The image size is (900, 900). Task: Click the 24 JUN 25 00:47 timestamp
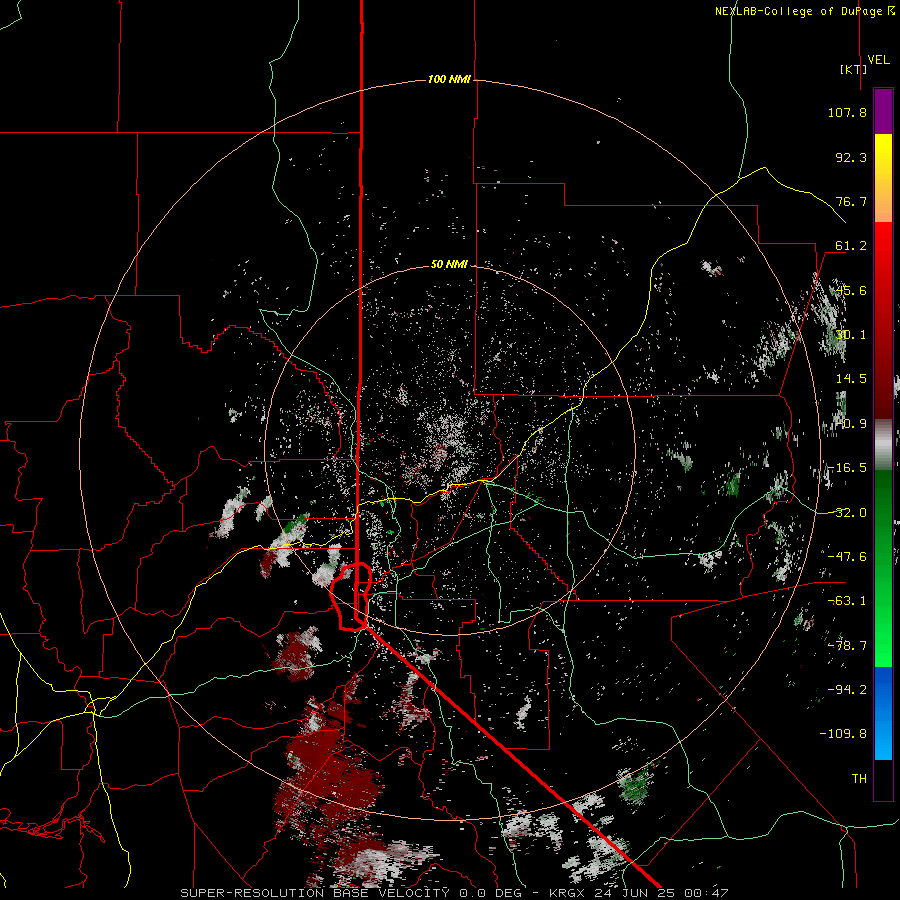[660, 893]
